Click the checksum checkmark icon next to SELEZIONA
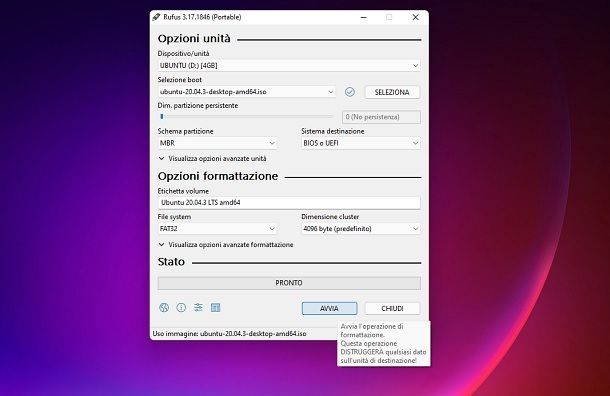This screenshot has height=396, width=610. (x=350, y=92)
